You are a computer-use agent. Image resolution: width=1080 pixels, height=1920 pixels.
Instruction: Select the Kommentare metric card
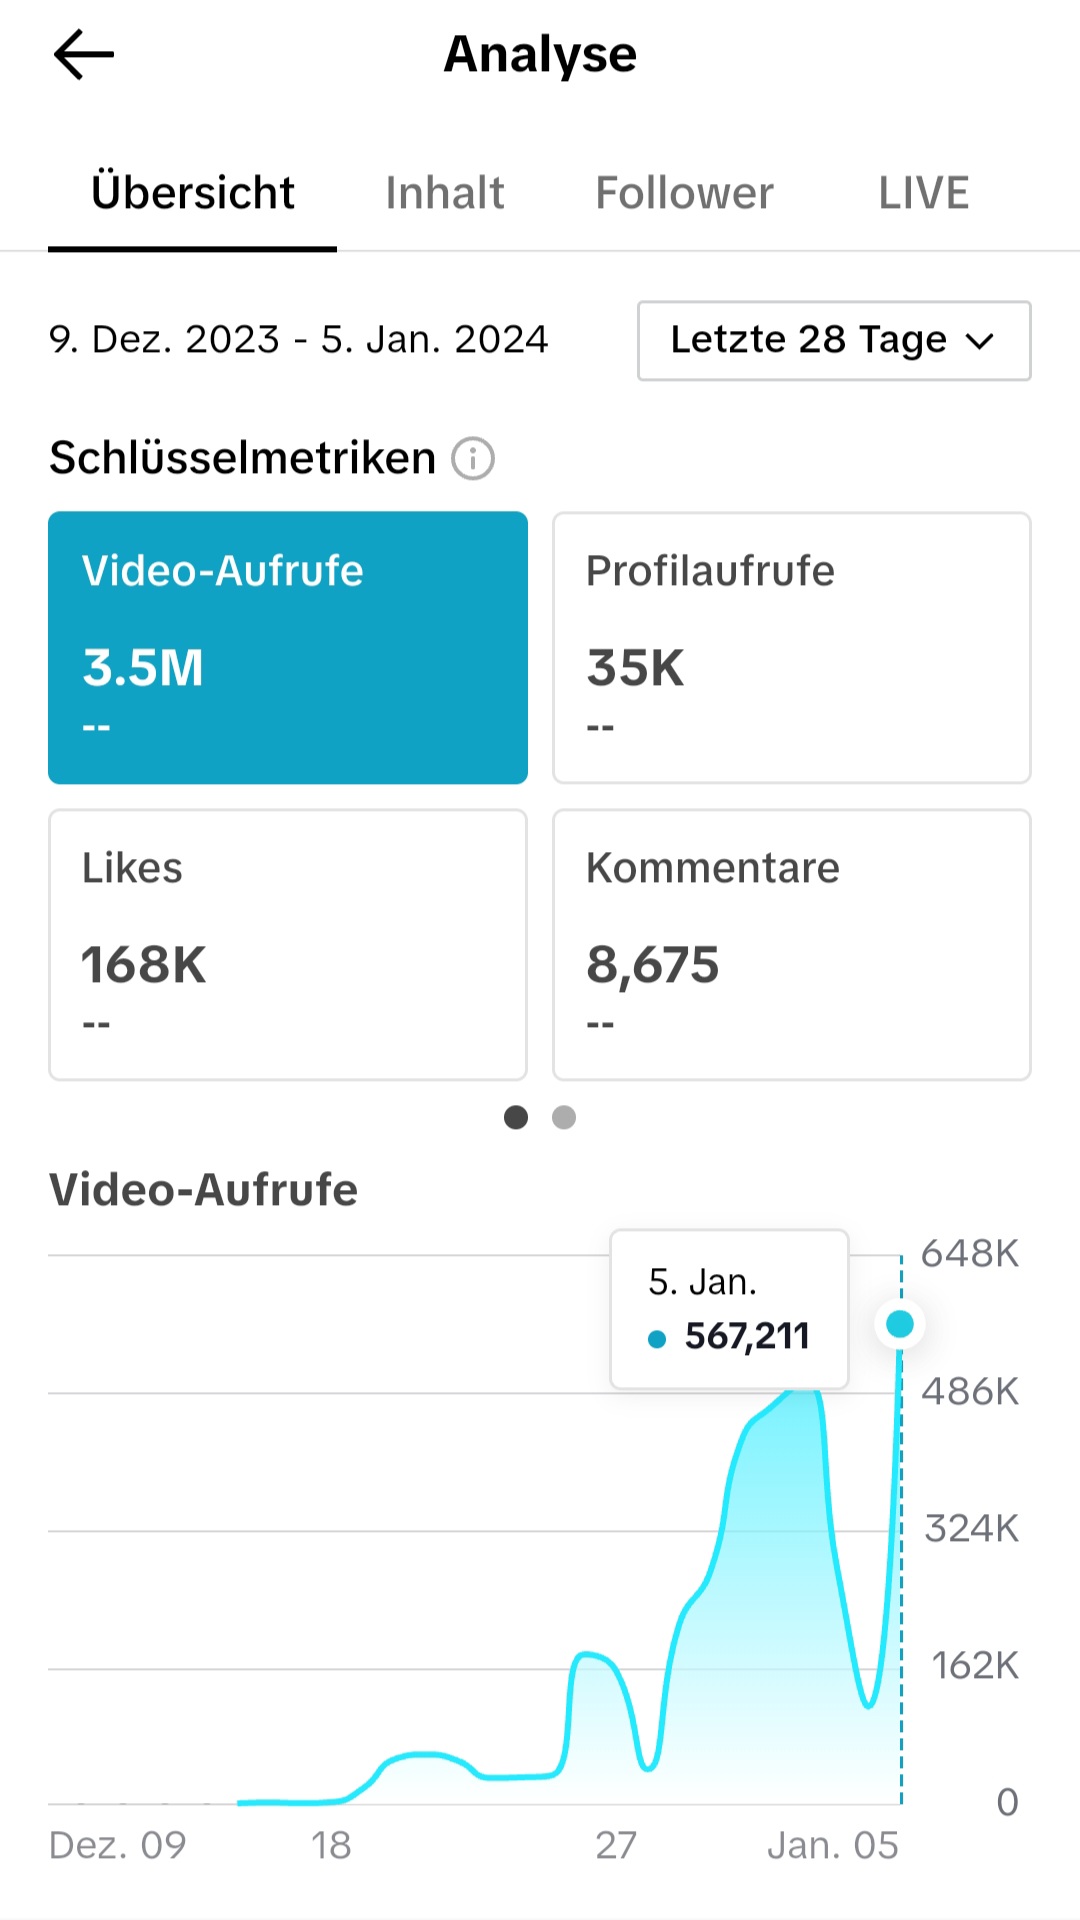(x=791, y=945)
